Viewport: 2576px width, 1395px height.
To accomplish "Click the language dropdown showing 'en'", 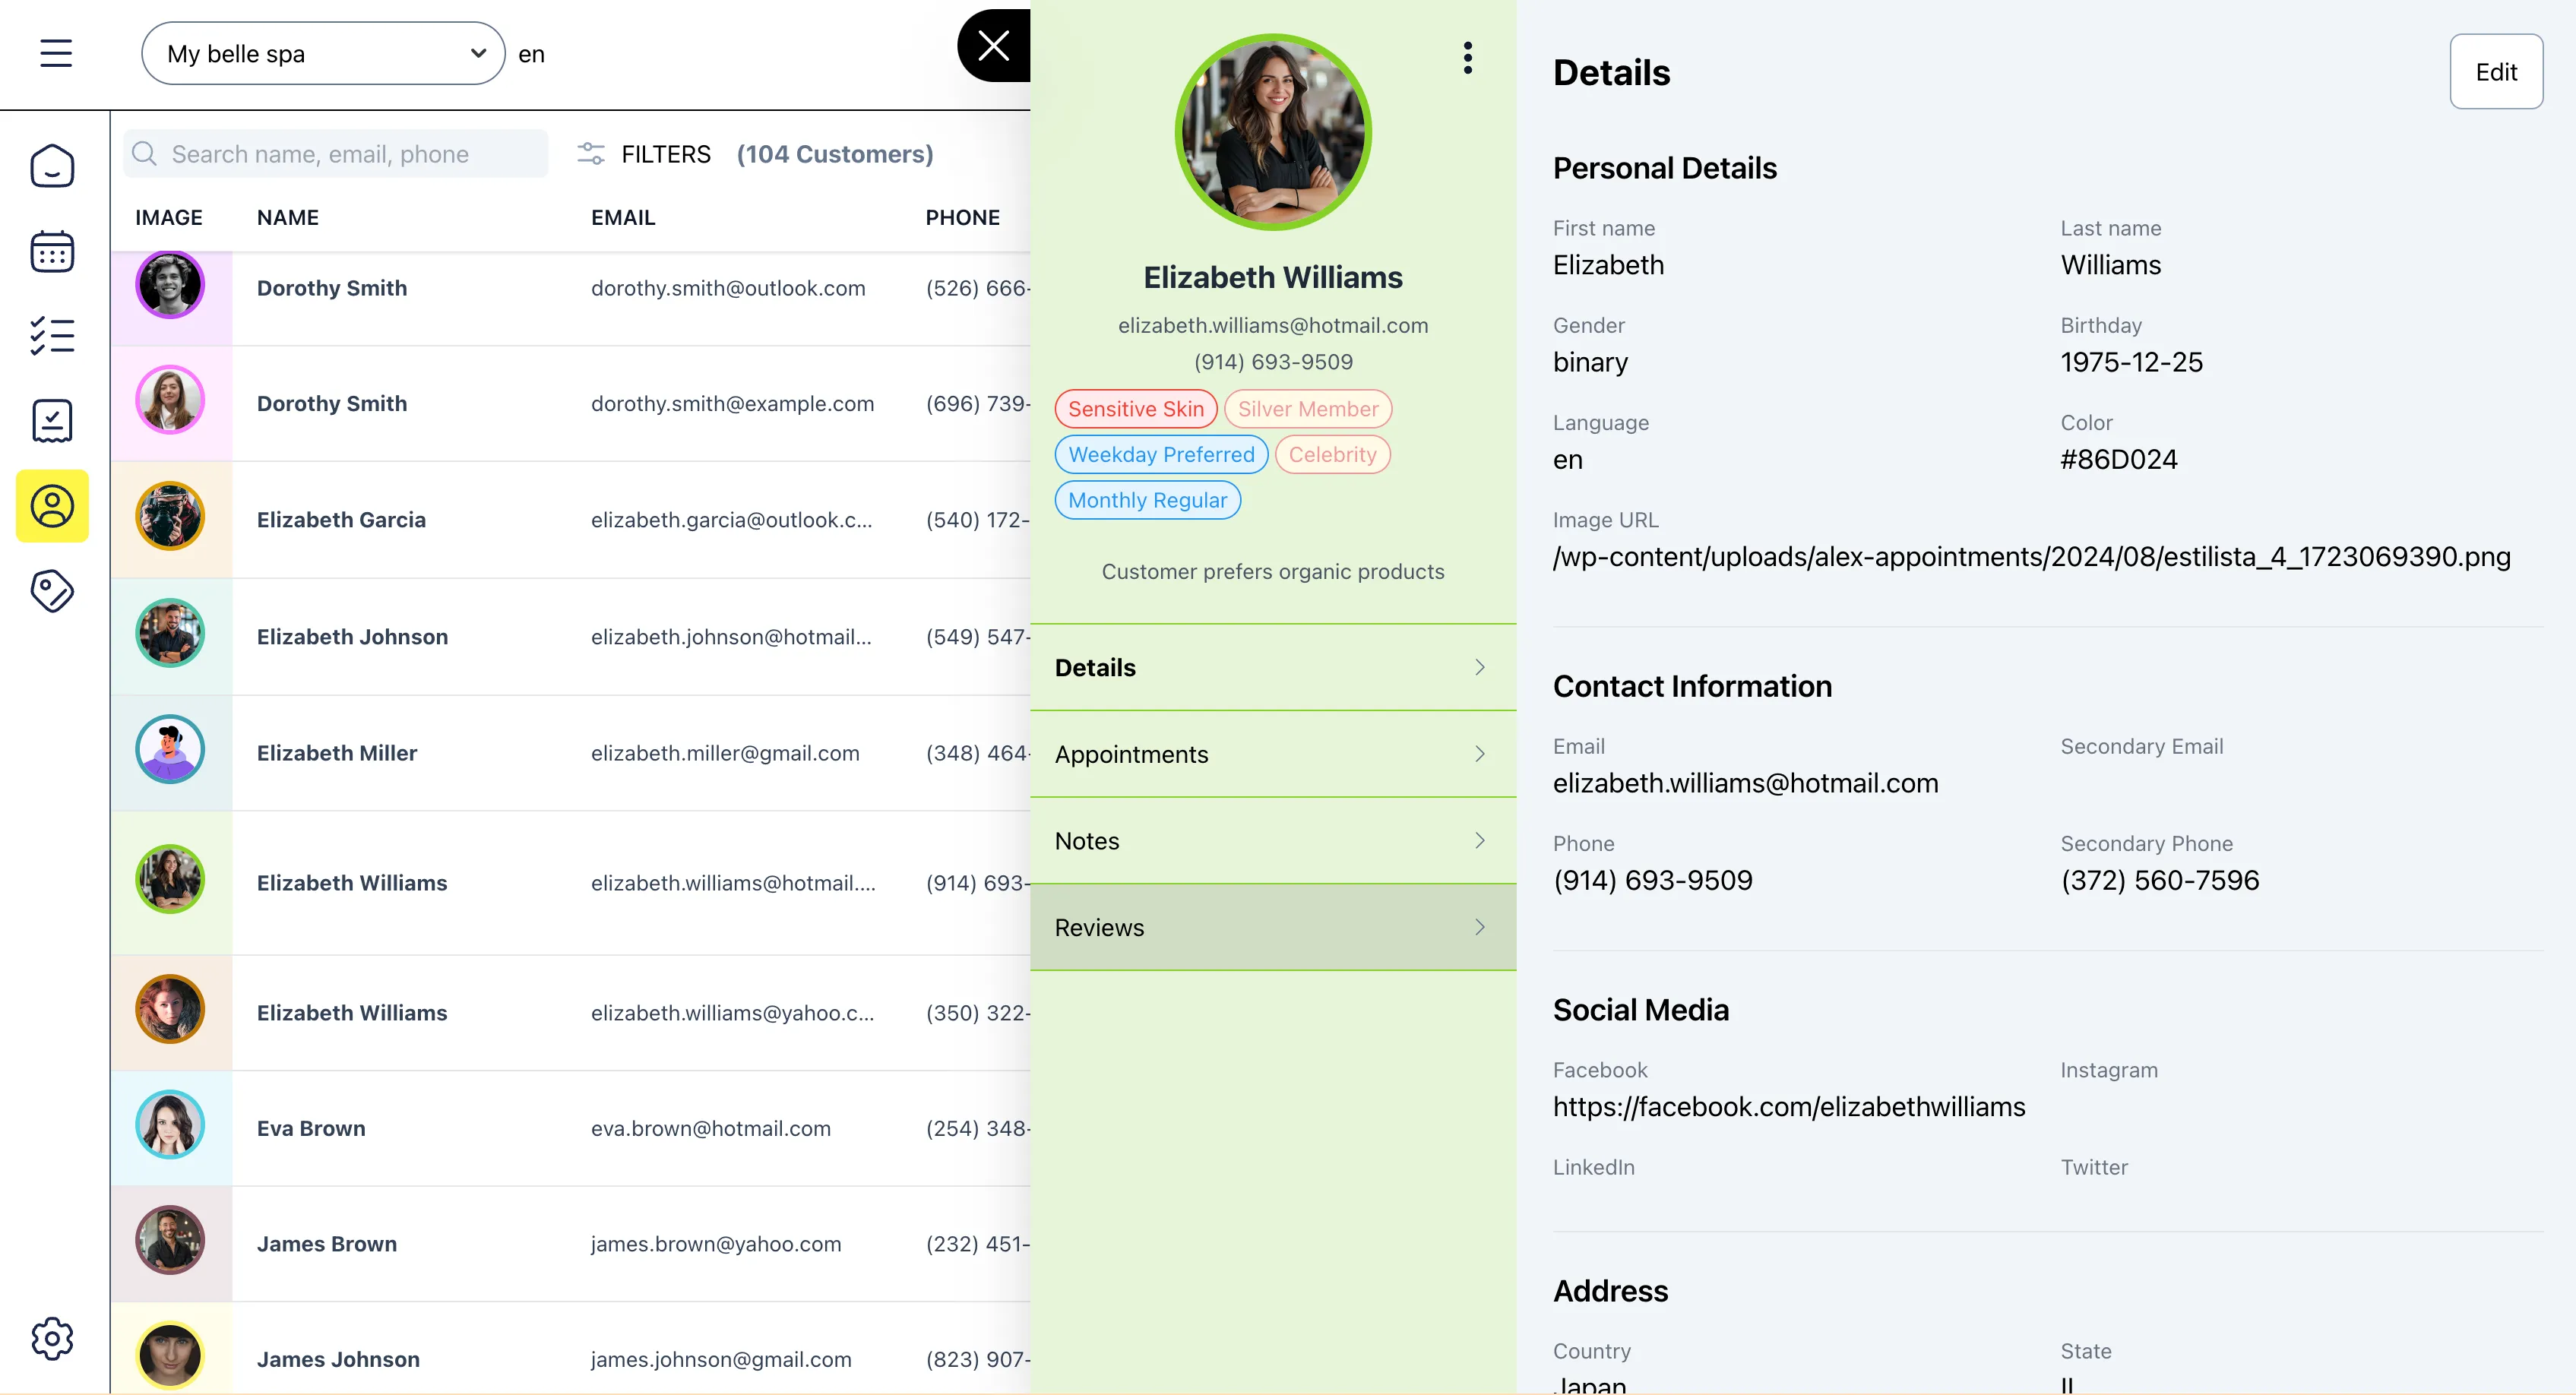I will point(533,53).
